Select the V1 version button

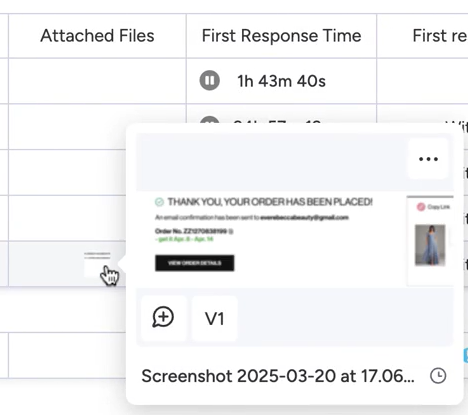[215, 318]
